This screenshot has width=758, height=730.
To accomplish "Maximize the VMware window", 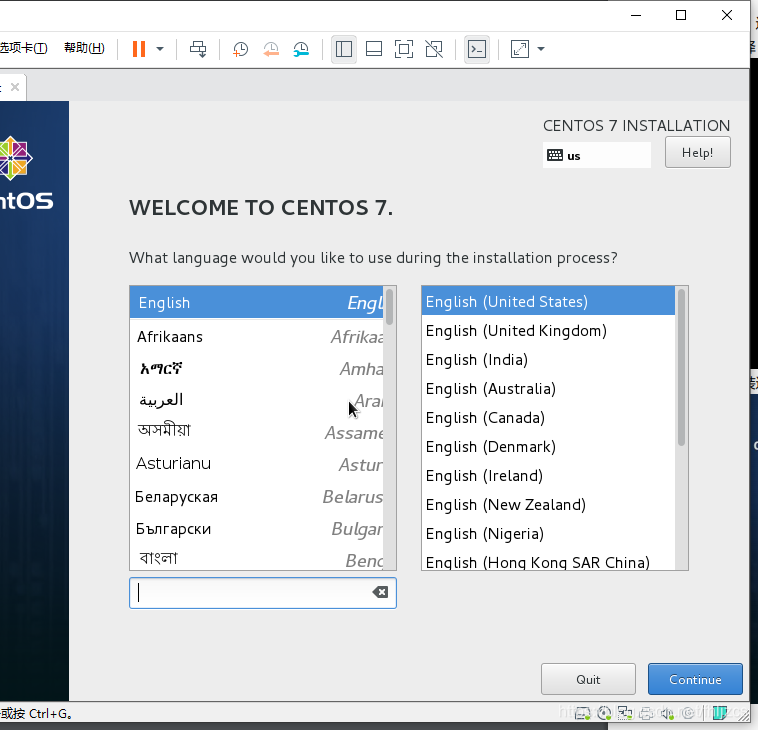I will 681,15.
